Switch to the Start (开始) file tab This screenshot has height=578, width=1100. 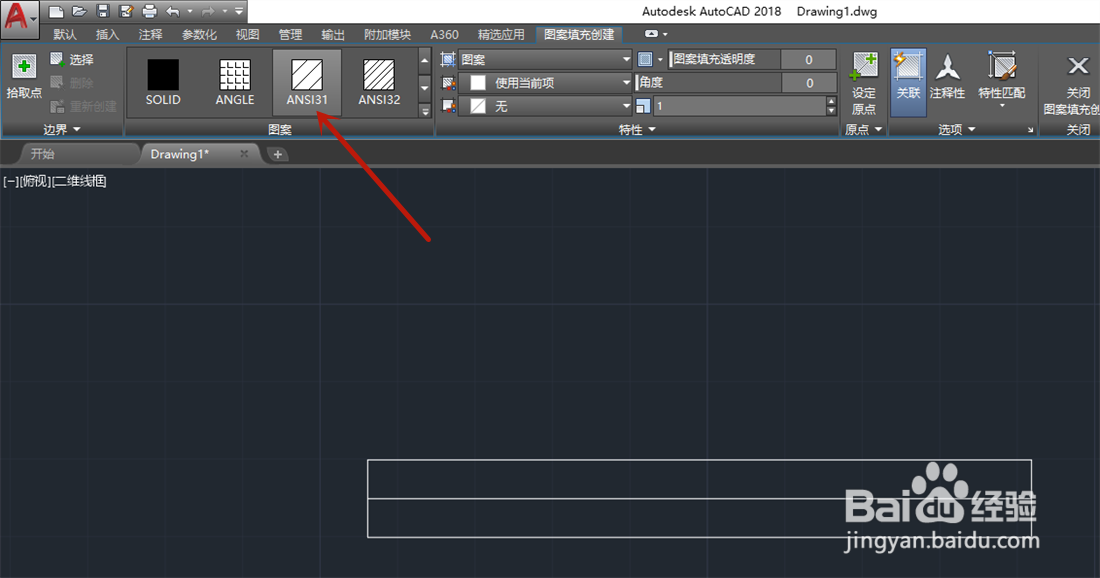pos(43,154)
